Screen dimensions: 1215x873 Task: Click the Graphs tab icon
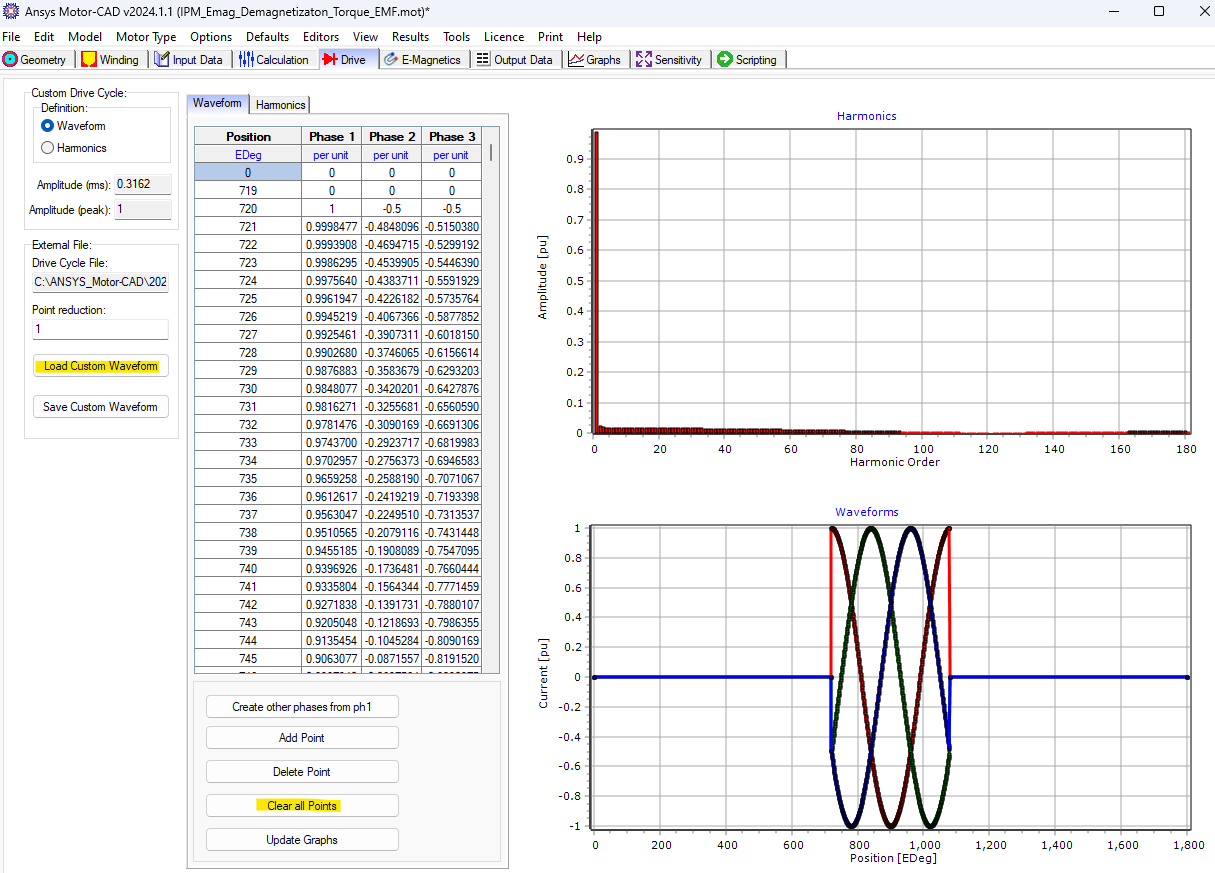(576, 60)
